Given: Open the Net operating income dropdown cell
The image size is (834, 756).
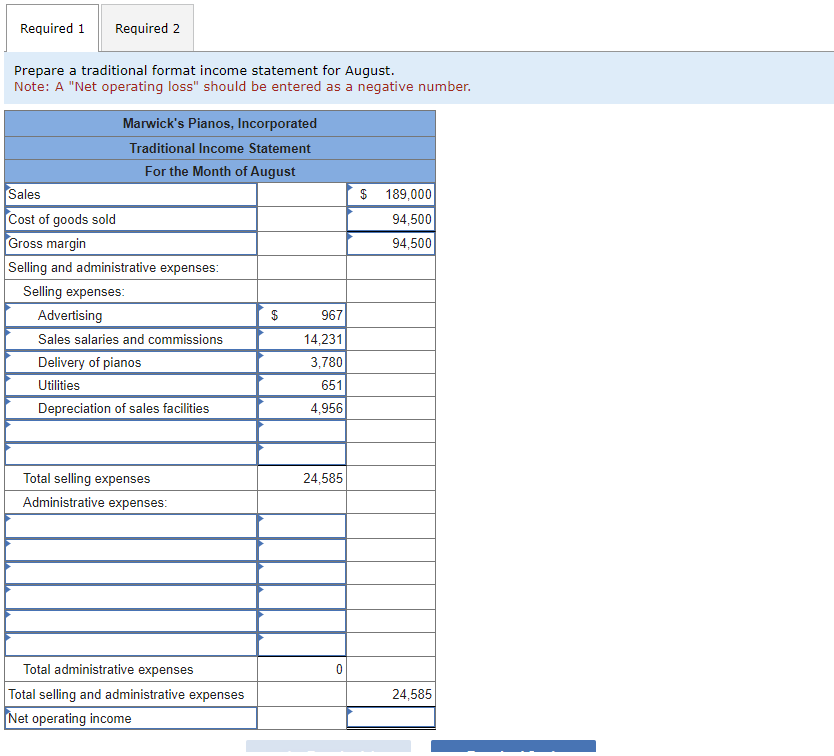Looking at the screenshot, I should coord(131,718).
